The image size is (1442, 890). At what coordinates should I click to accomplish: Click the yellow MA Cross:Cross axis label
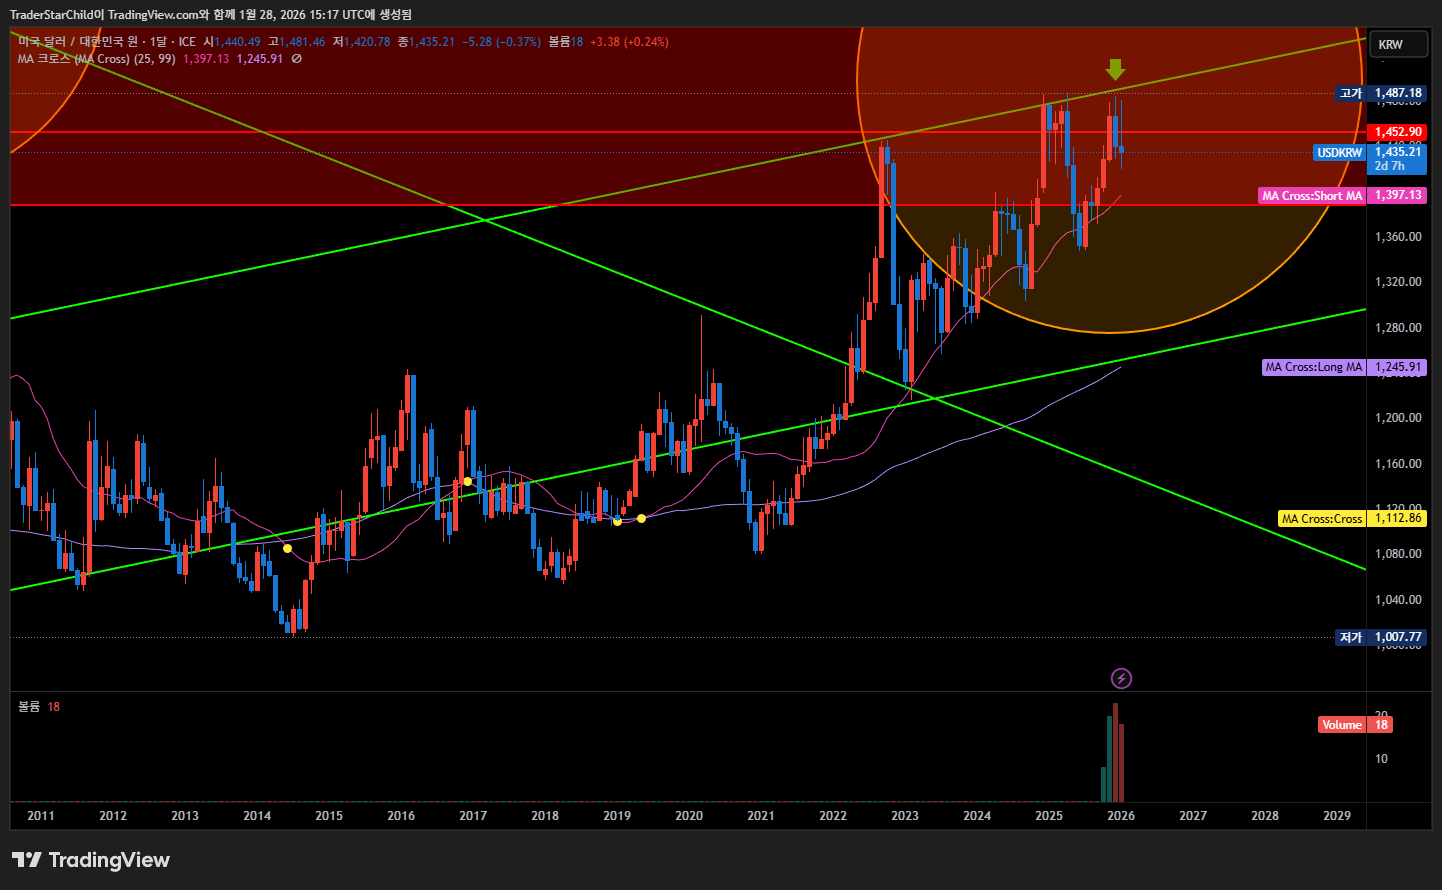tap(1322, 518)
